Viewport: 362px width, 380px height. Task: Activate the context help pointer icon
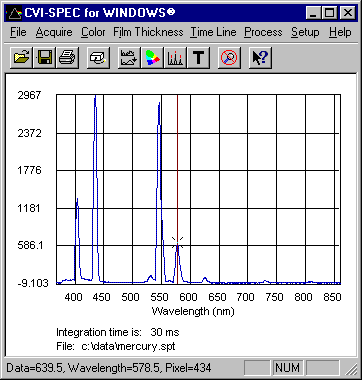click(260, 58)
